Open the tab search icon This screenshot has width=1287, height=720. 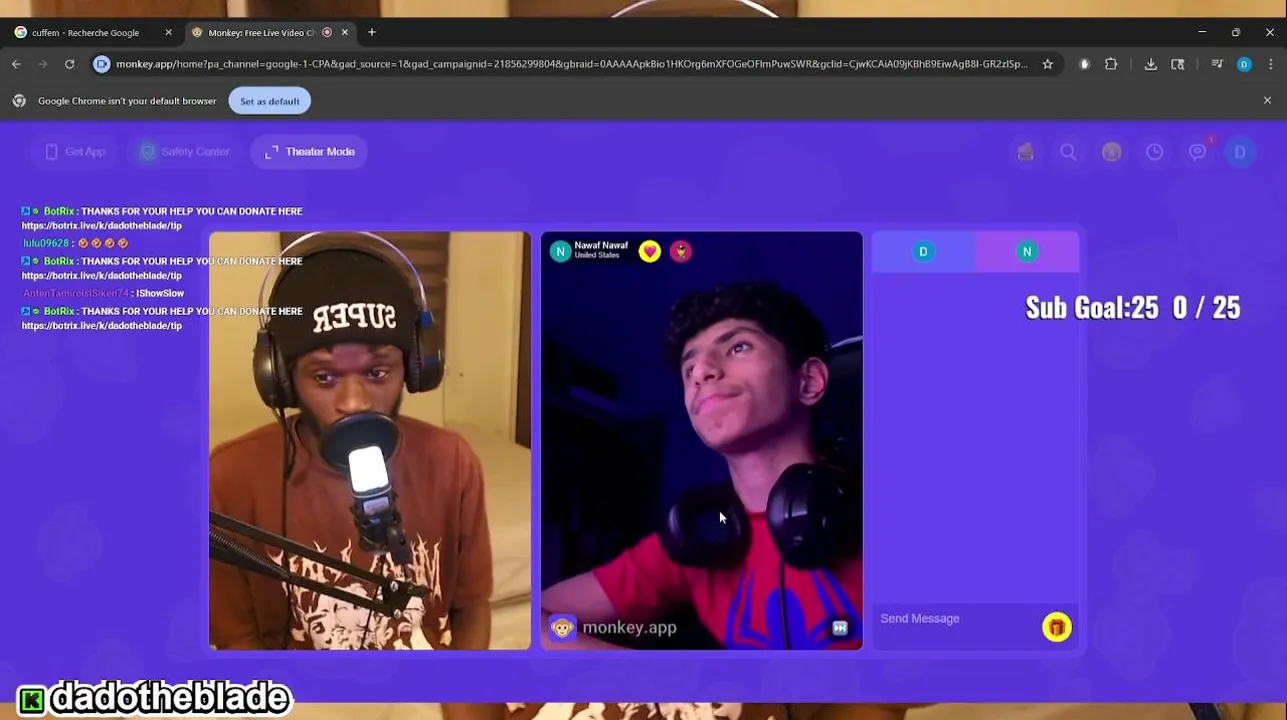1177,64
